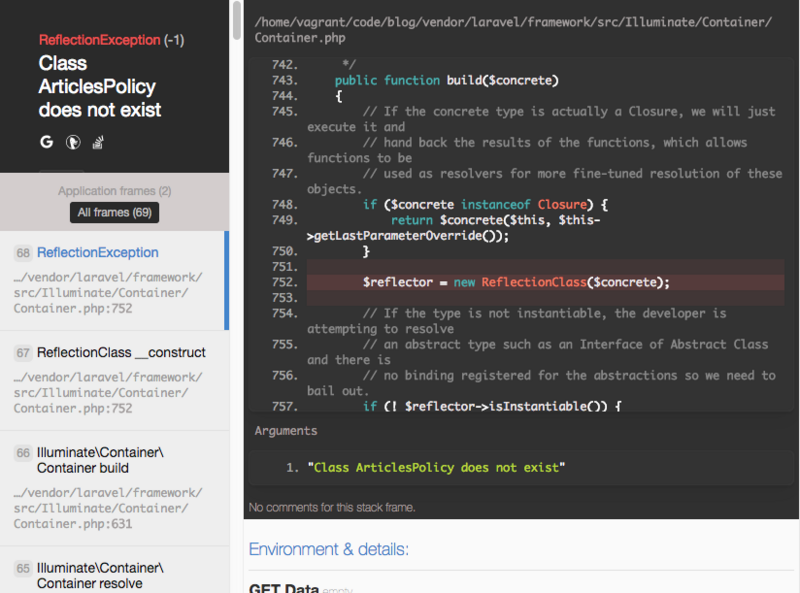This screenshot has height=593, width=800.
Task: Click the Arguments section label
Action: pyautogui.click(x=286, y=430)
